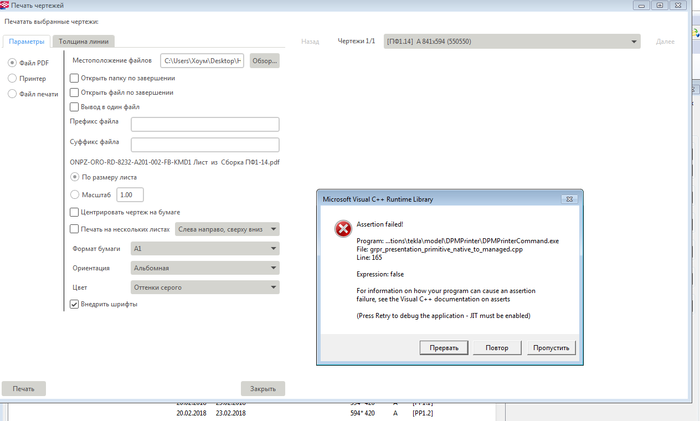Expand the drawings list [ПФ1.14] dropdown

[x=512, y=42]
